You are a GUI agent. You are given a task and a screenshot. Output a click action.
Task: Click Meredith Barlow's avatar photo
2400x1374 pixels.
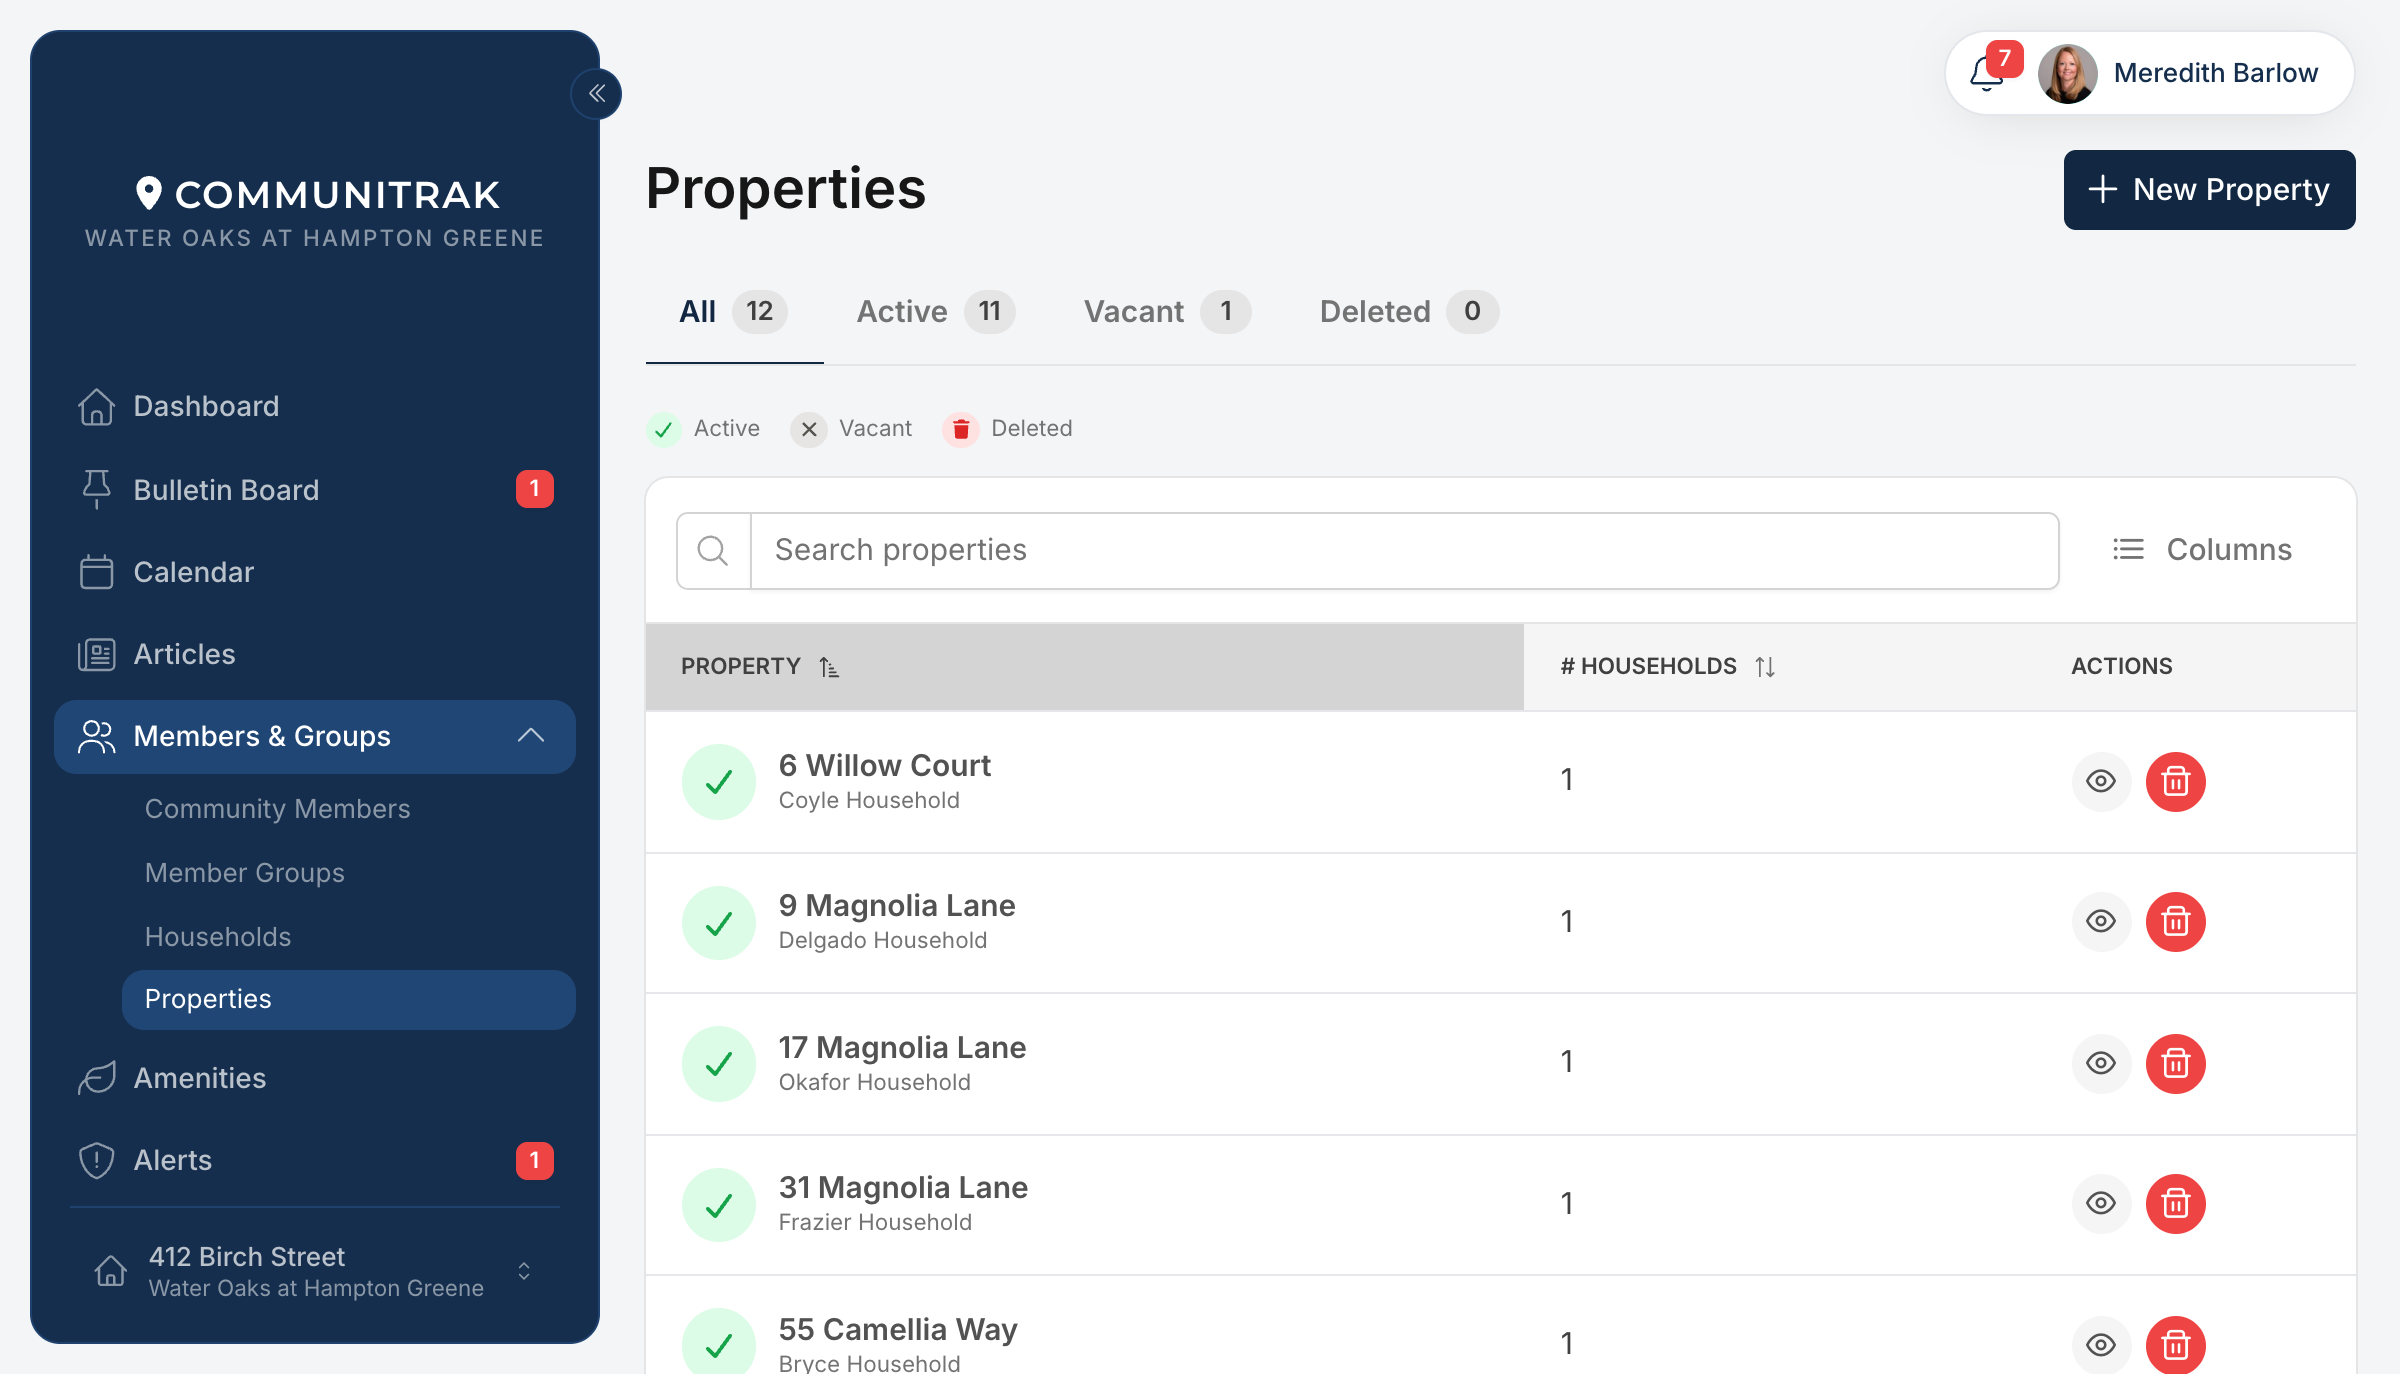(2067, 73)
